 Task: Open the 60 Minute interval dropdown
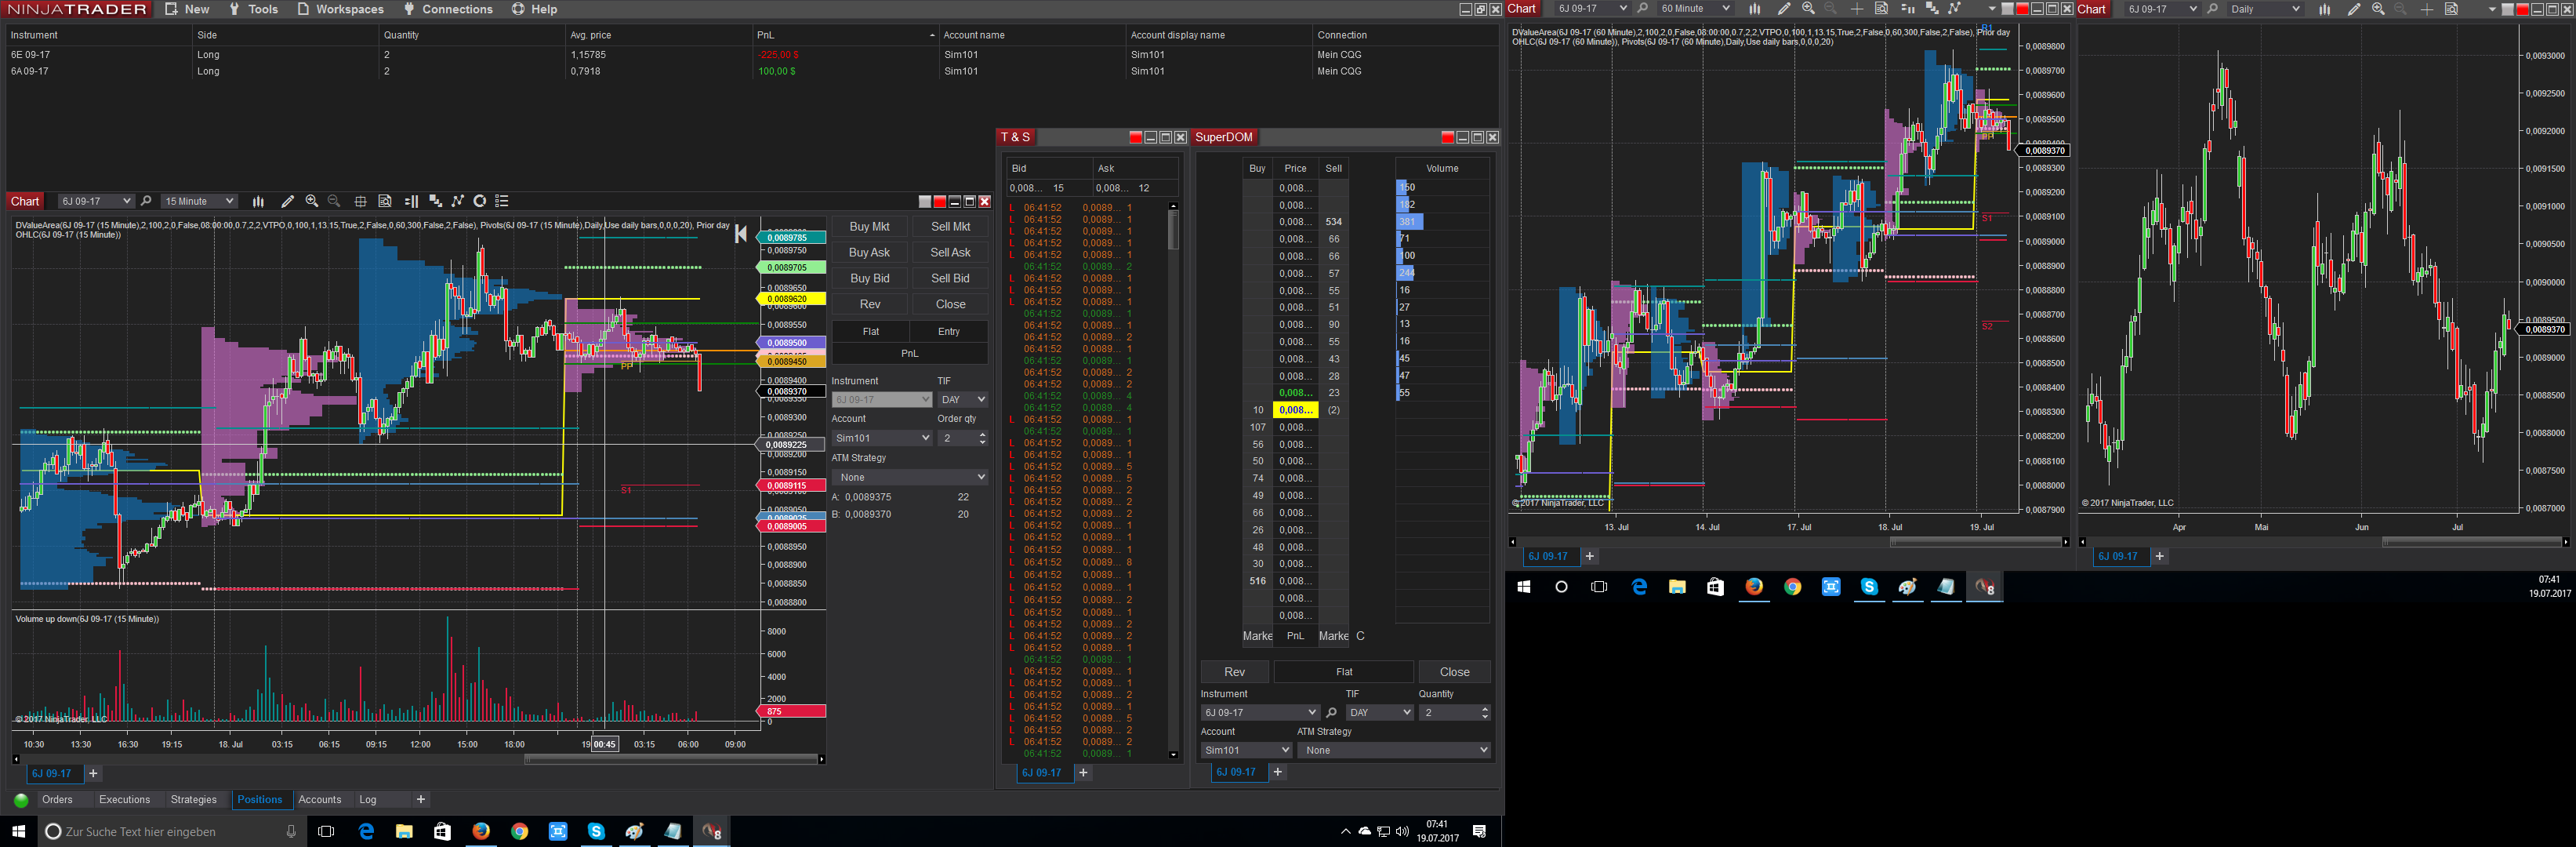tap(1695, 9)
